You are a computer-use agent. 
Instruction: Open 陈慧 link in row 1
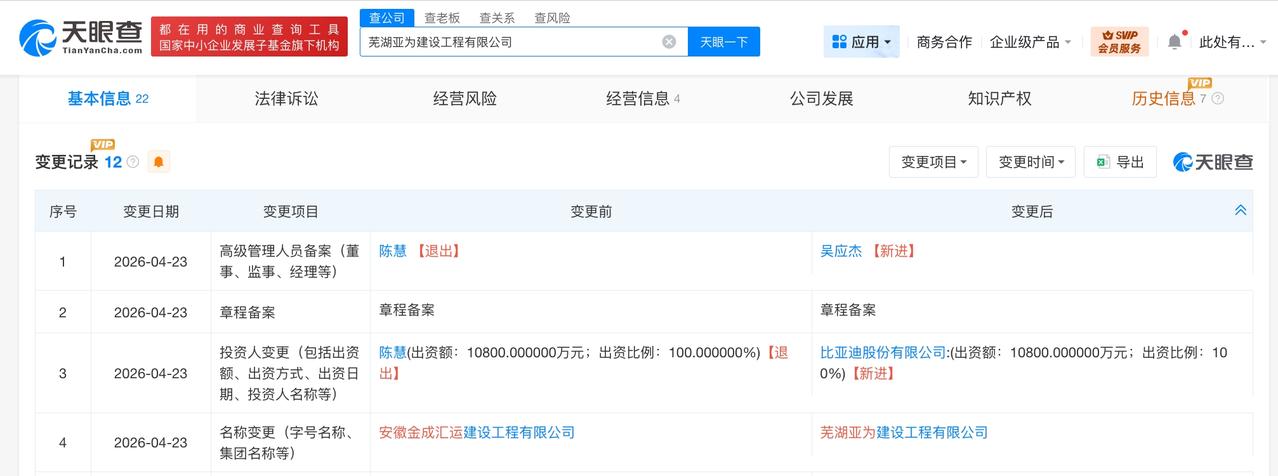(393, 251)
